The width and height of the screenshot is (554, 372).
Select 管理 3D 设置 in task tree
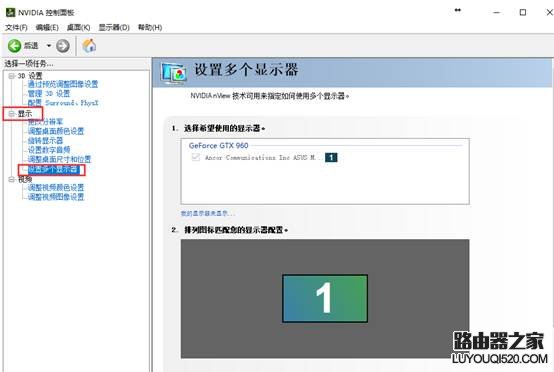coord(49,94)
